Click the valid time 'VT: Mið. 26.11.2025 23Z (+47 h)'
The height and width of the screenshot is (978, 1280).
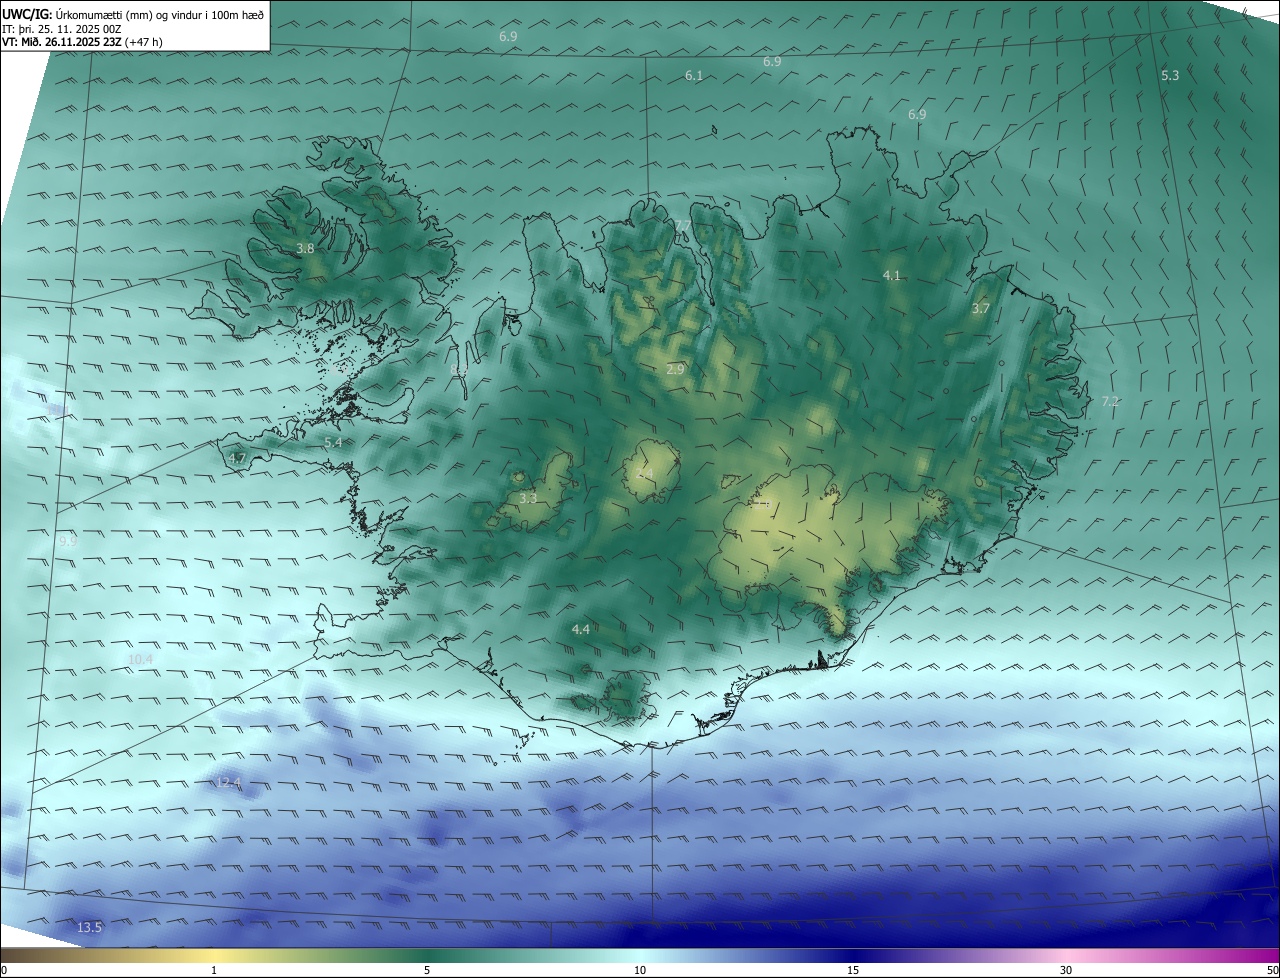click(82, 42)
